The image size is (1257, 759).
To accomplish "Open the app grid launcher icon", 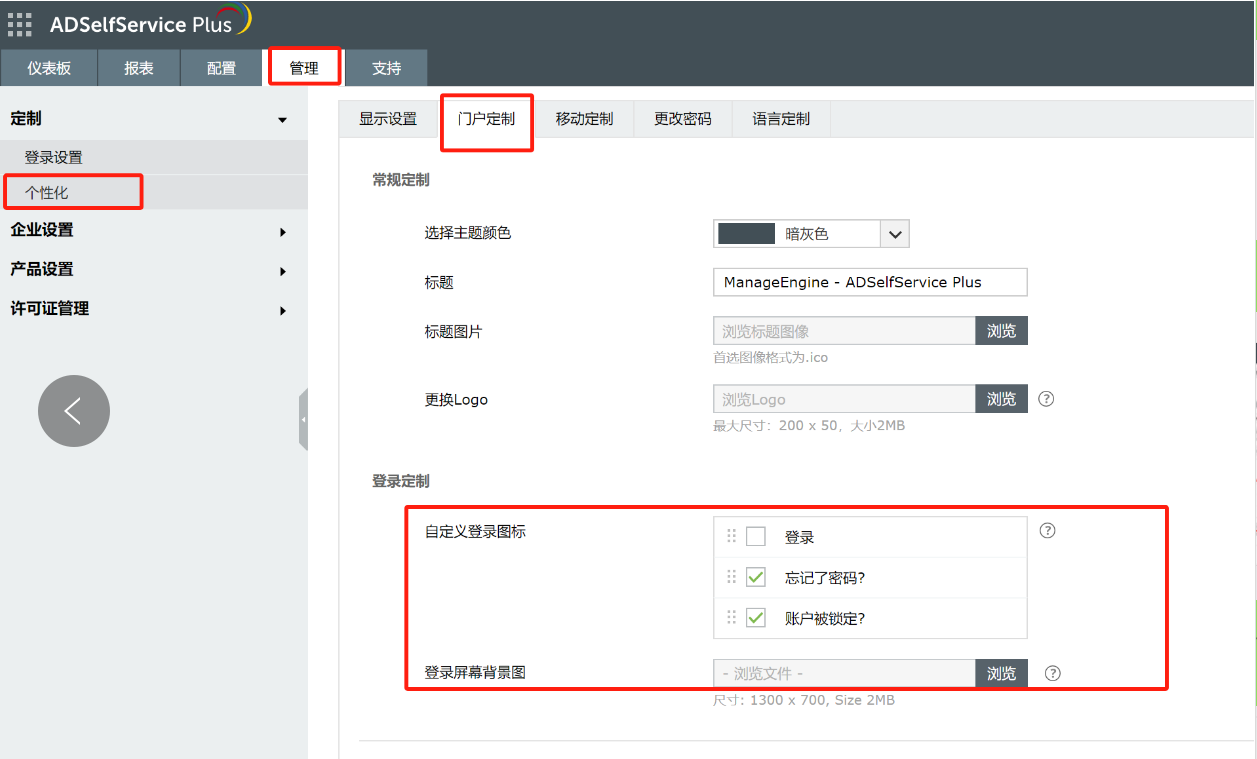I will click(20, 24).
